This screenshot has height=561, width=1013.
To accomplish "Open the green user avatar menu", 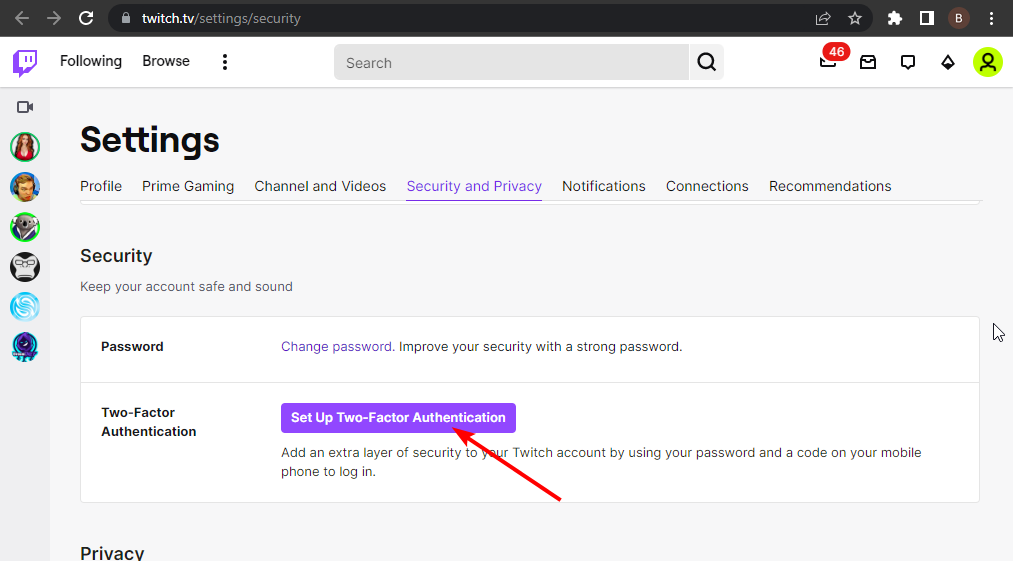I will [988, 62].
